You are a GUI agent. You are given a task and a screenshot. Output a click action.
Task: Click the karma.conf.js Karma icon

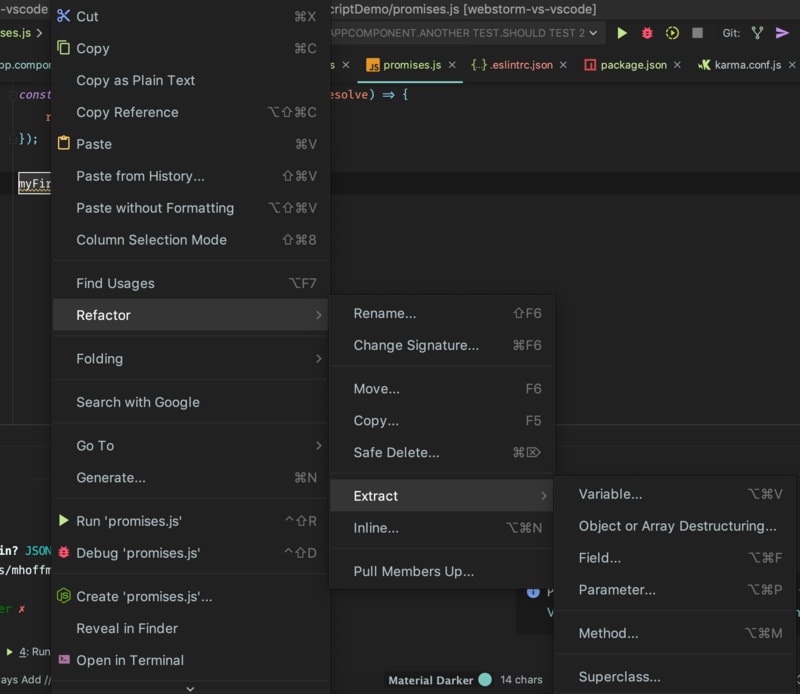tap(704, 65)
